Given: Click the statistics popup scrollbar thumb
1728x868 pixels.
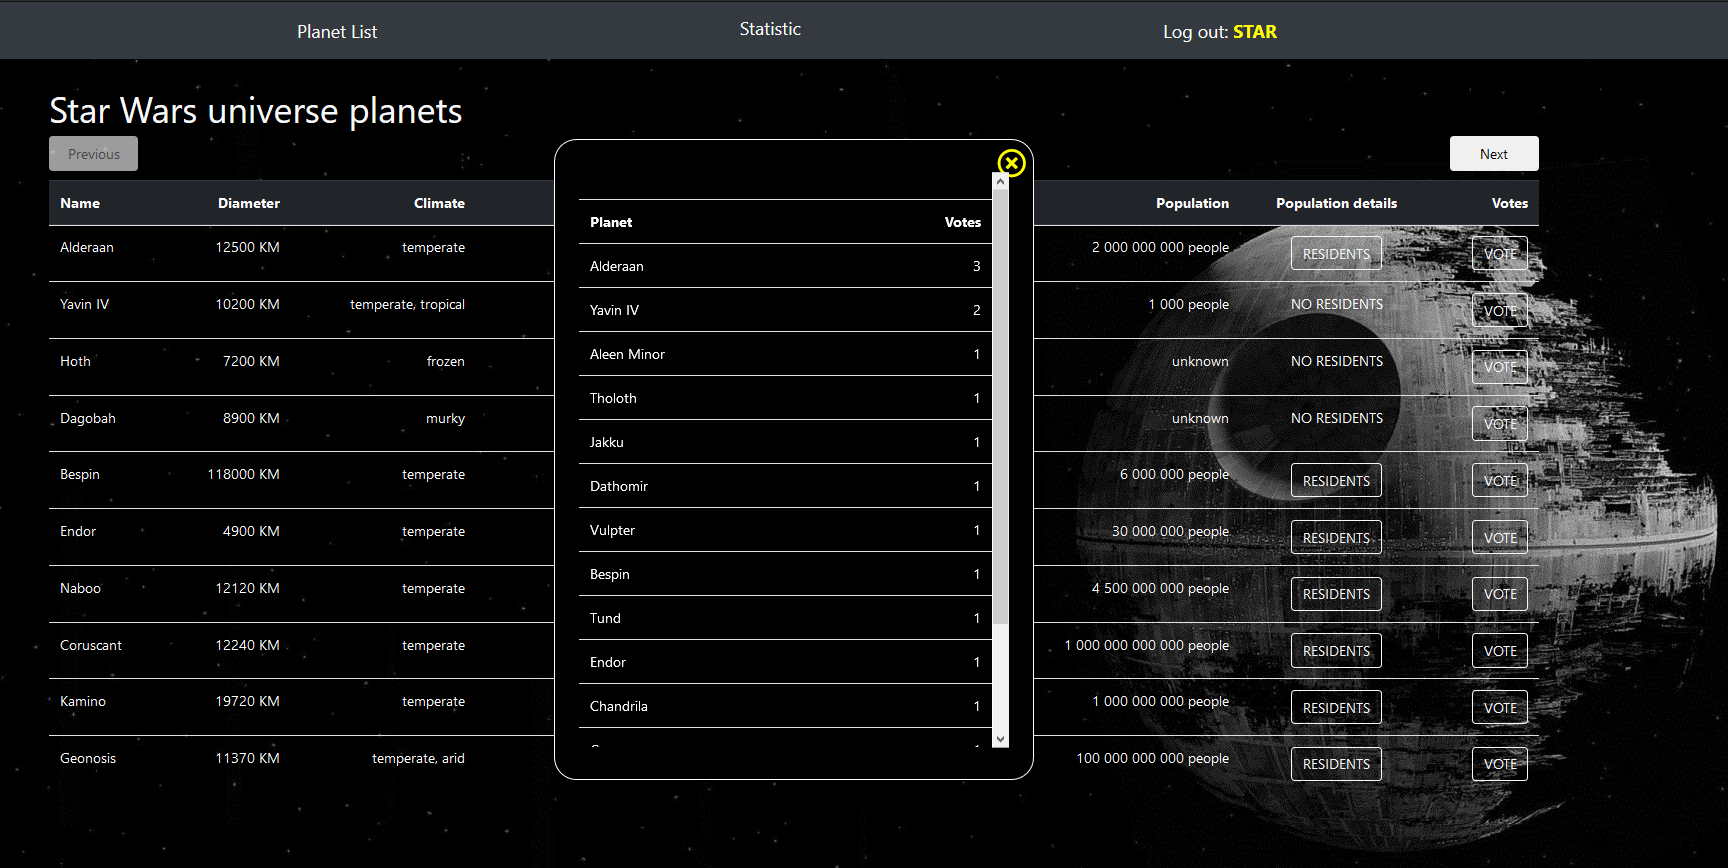Looking at the screenshot, I should click(1000, 407).
